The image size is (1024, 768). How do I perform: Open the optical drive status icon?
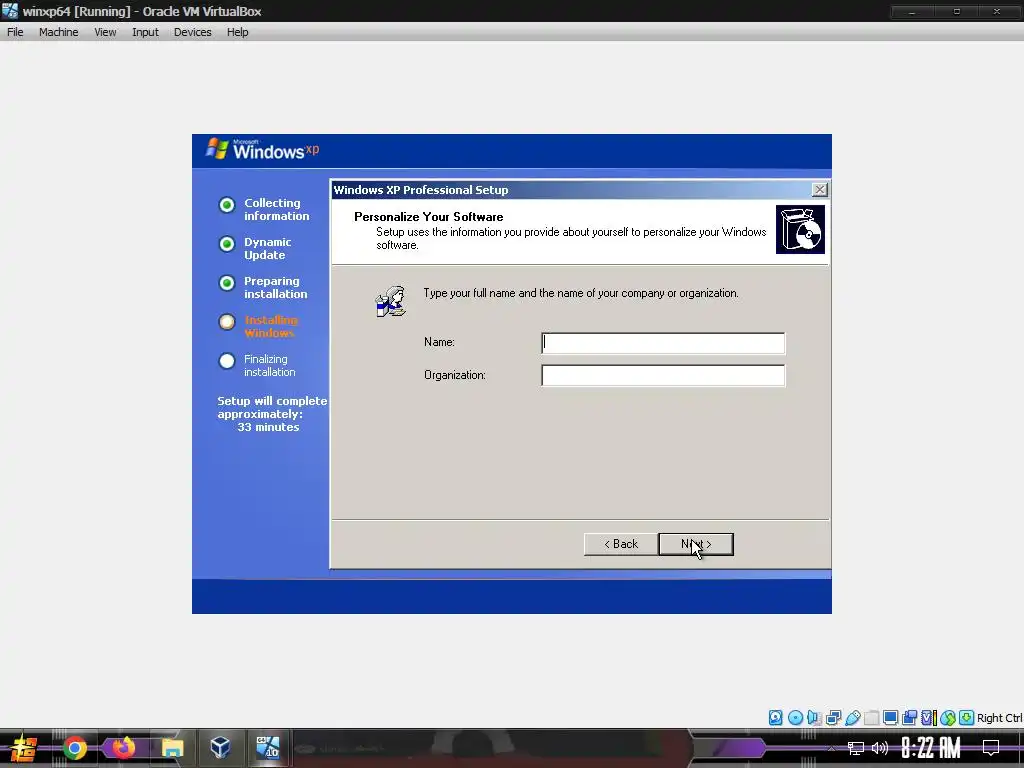(795, 718)
